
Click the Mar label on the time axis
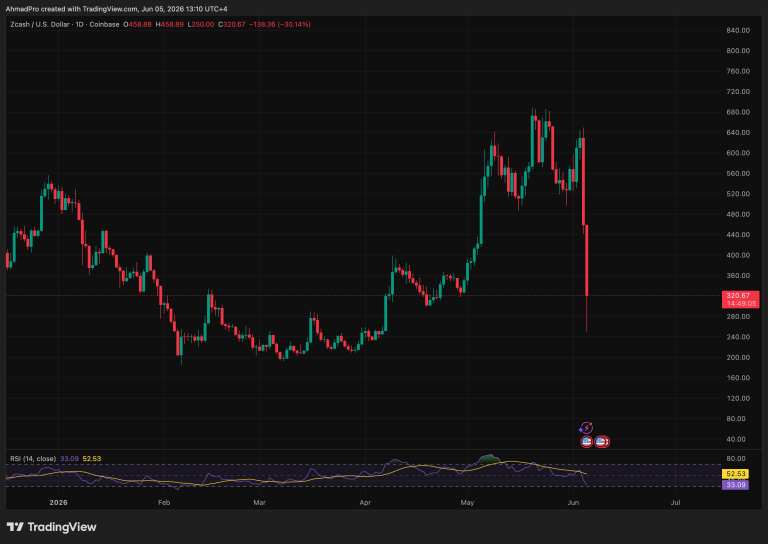(x=259, y=503)
